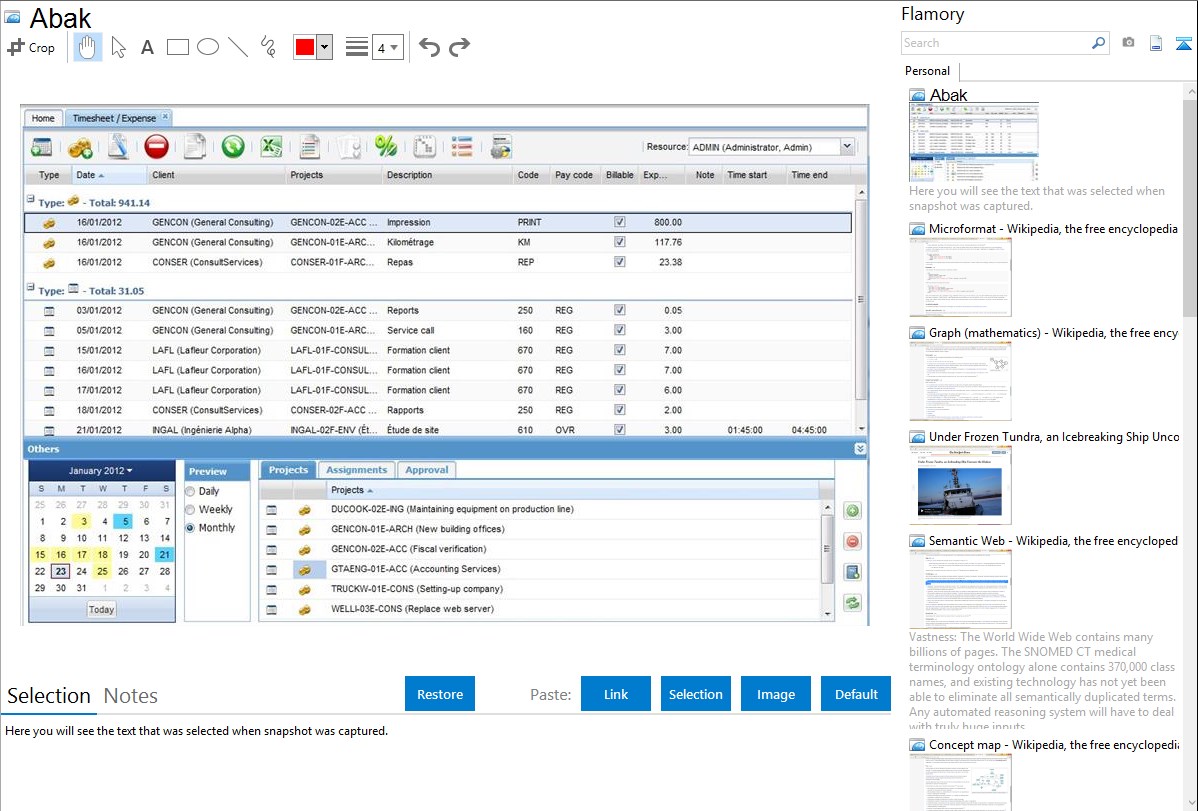Click red remove icon beside projects list
The image size is (1198, 811).
coord(853,541)
